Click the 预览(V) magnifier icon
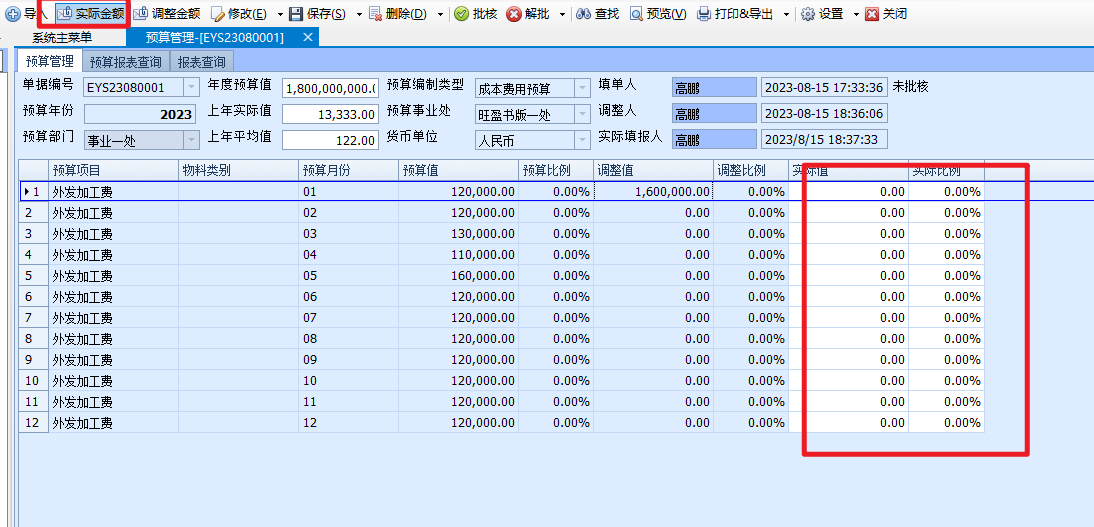The image size is (1094, 527). [636, 13]
